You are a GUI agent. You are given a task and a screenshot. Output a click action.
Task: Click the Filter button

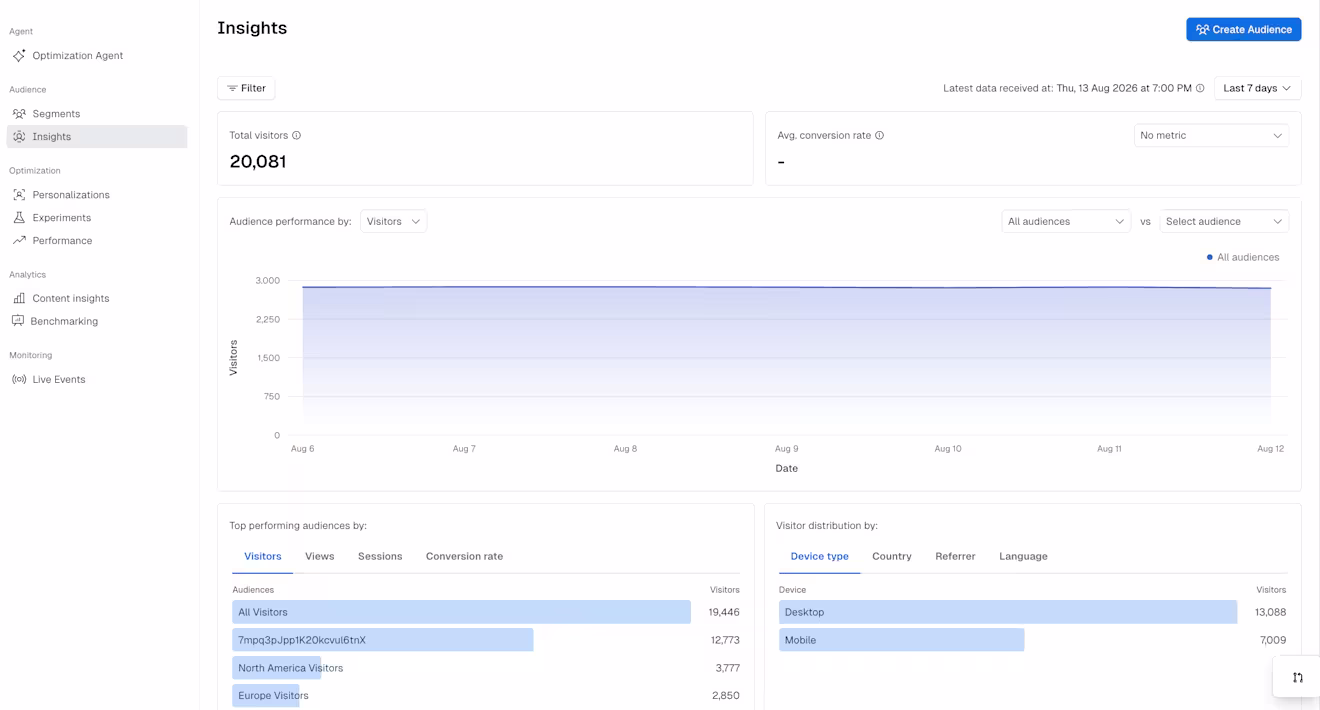pos(246,89)
